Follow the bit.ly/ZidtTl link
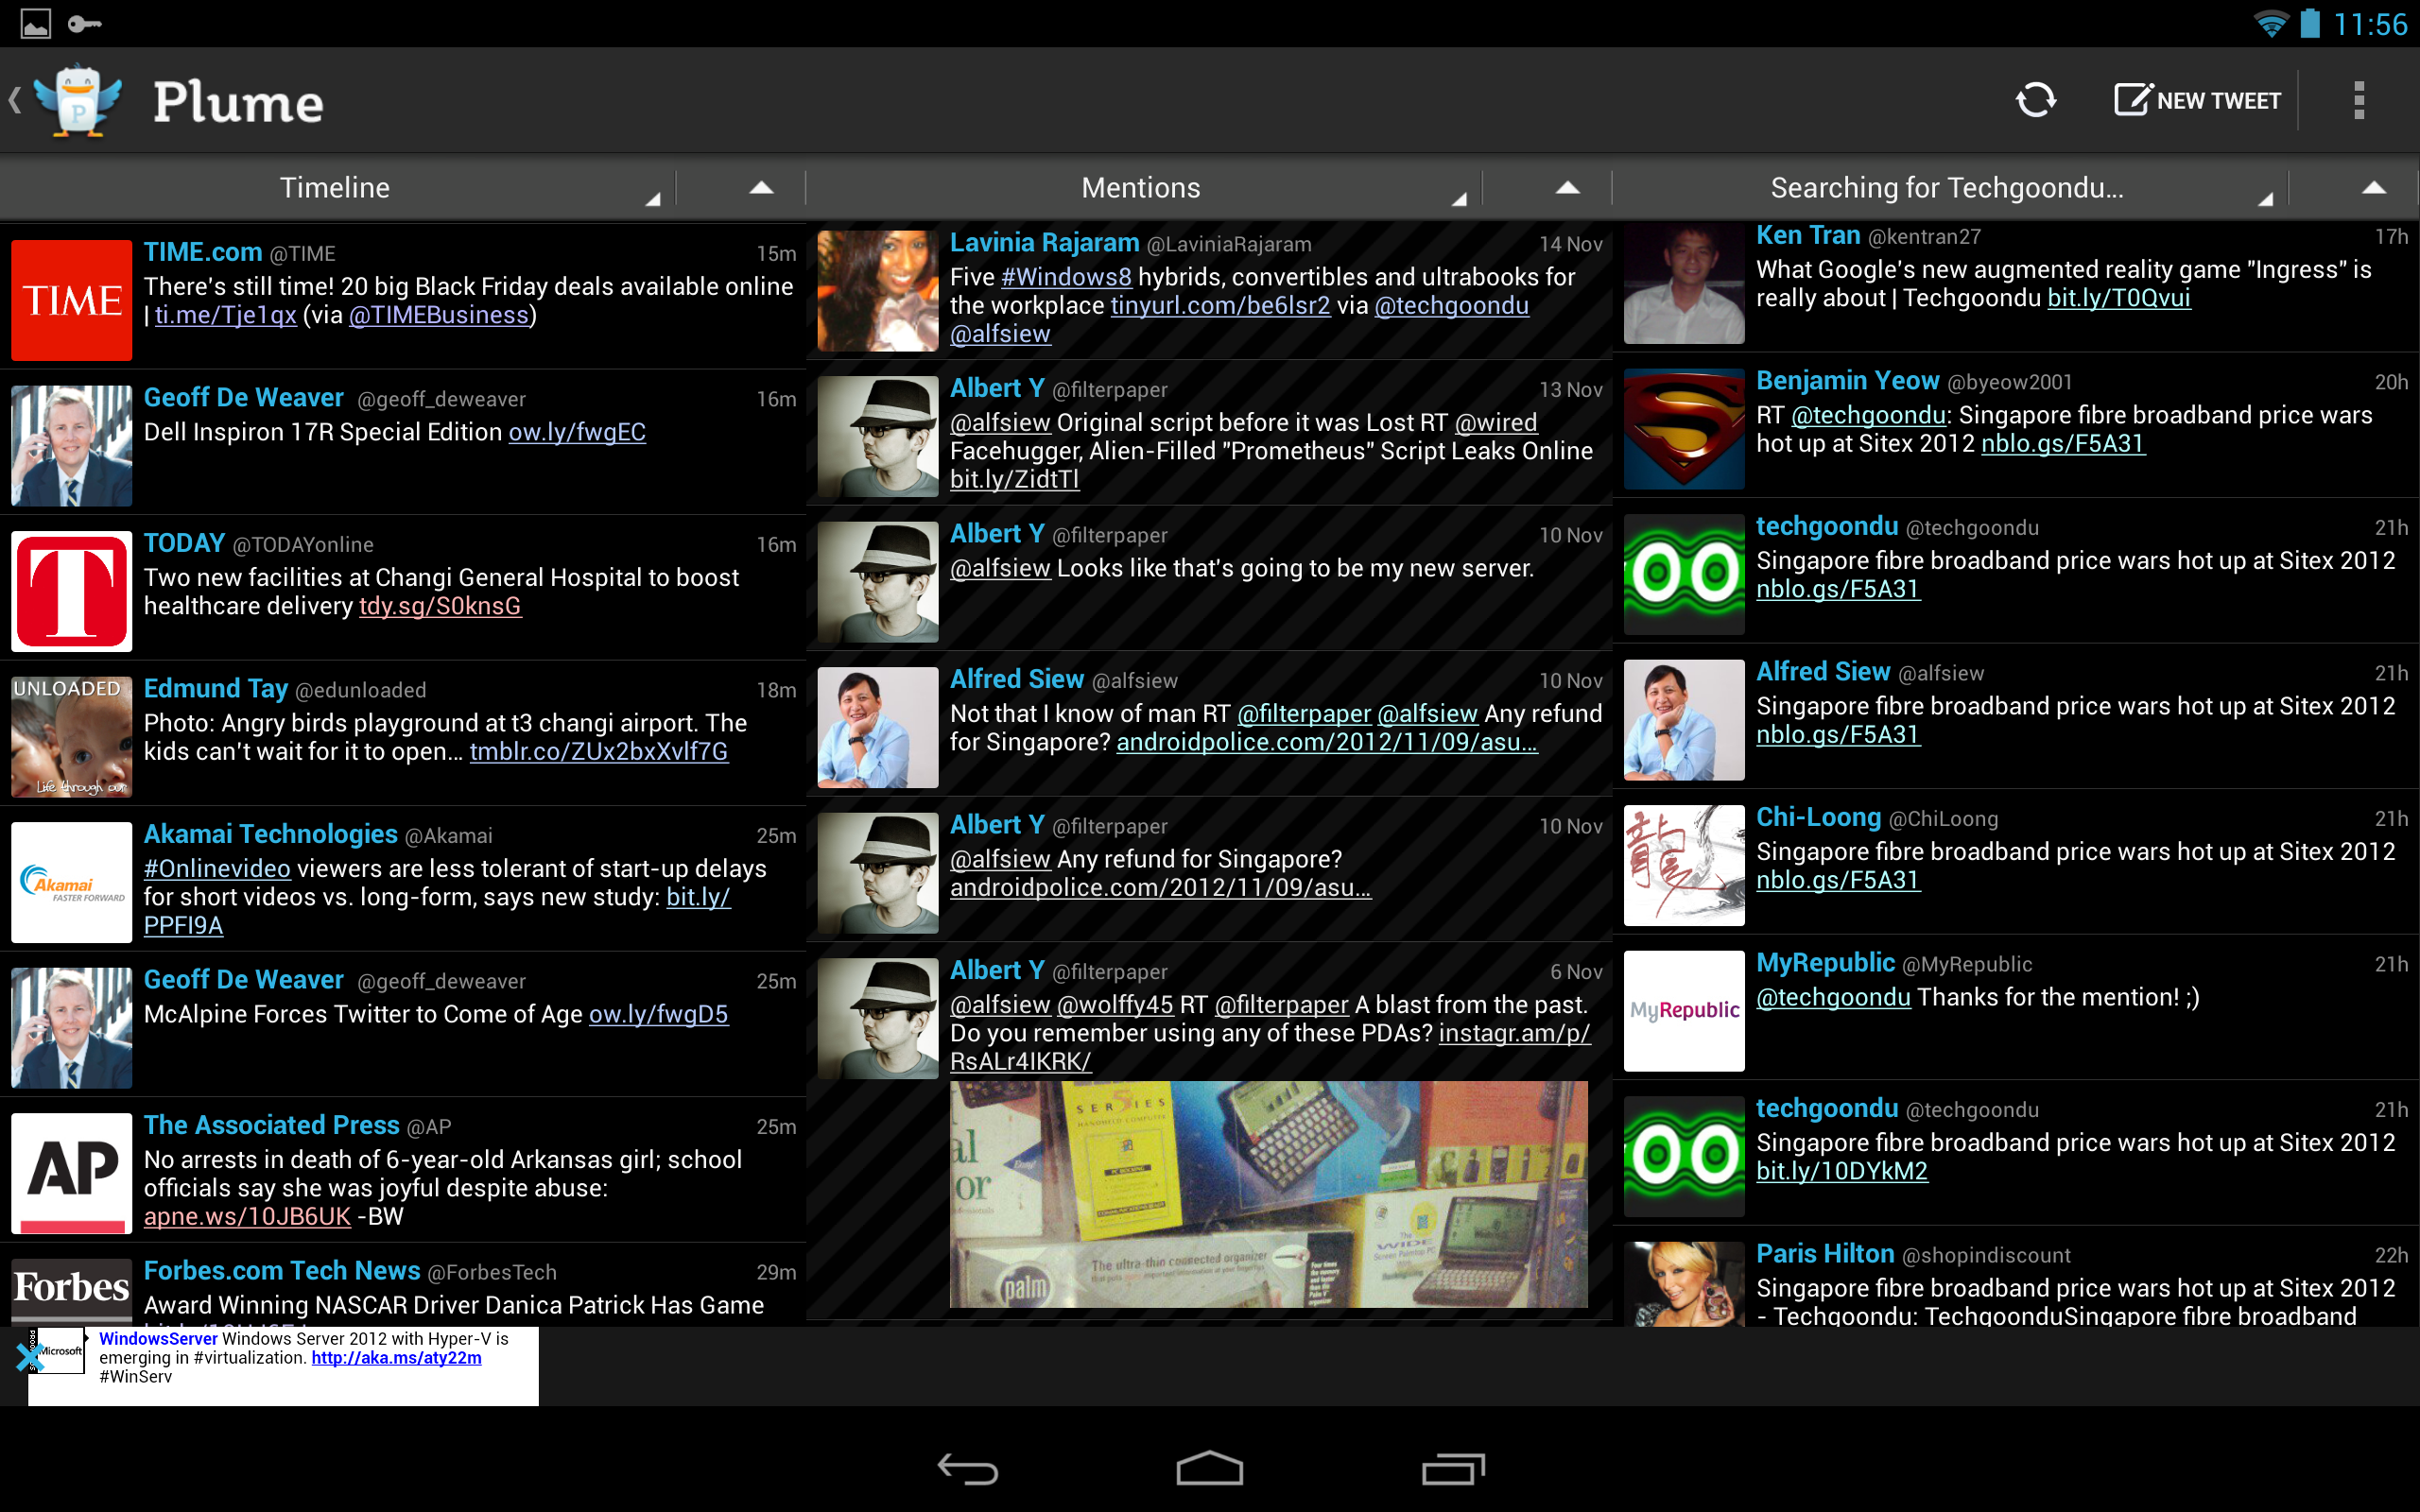Image resolution: width=2420 pixels, height=1512 pixels. pyautogui.click(x=1014, y=479)
